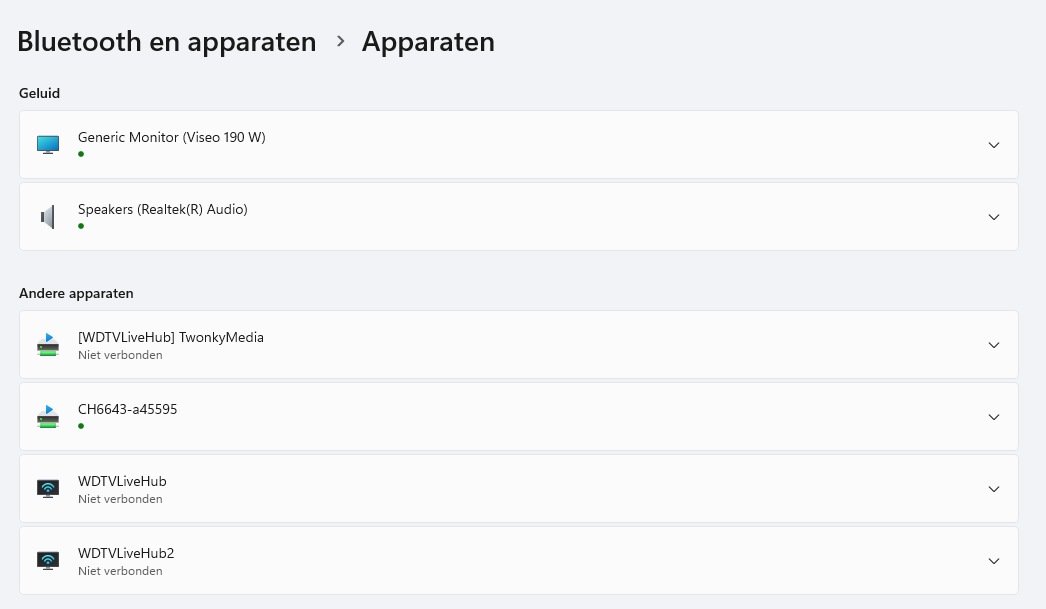Viewport: 1046px width, 609px height.
Task: Open the chevron for CH6643-a45595
Action: click(993, 417)
